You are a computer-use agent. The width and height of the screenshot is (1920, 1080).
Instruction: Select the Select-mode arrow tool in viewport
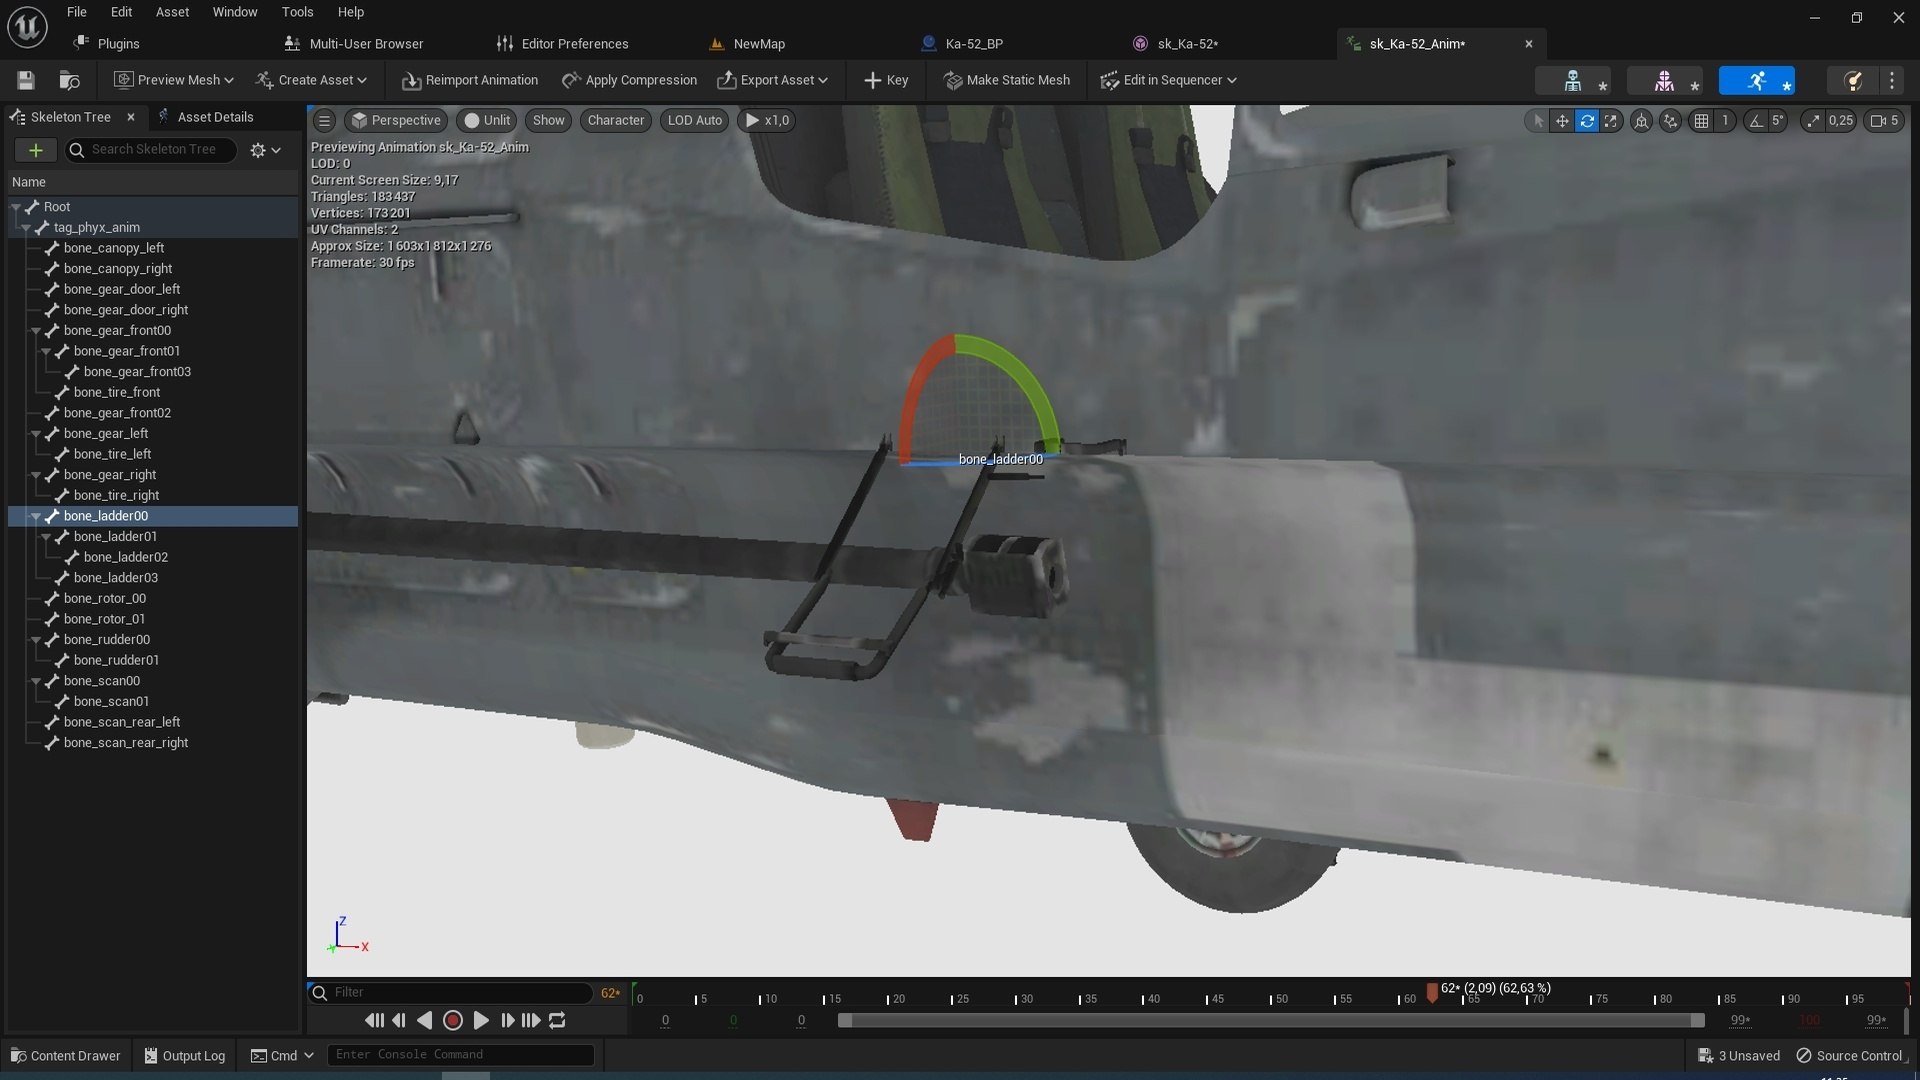click(1538, 120)
